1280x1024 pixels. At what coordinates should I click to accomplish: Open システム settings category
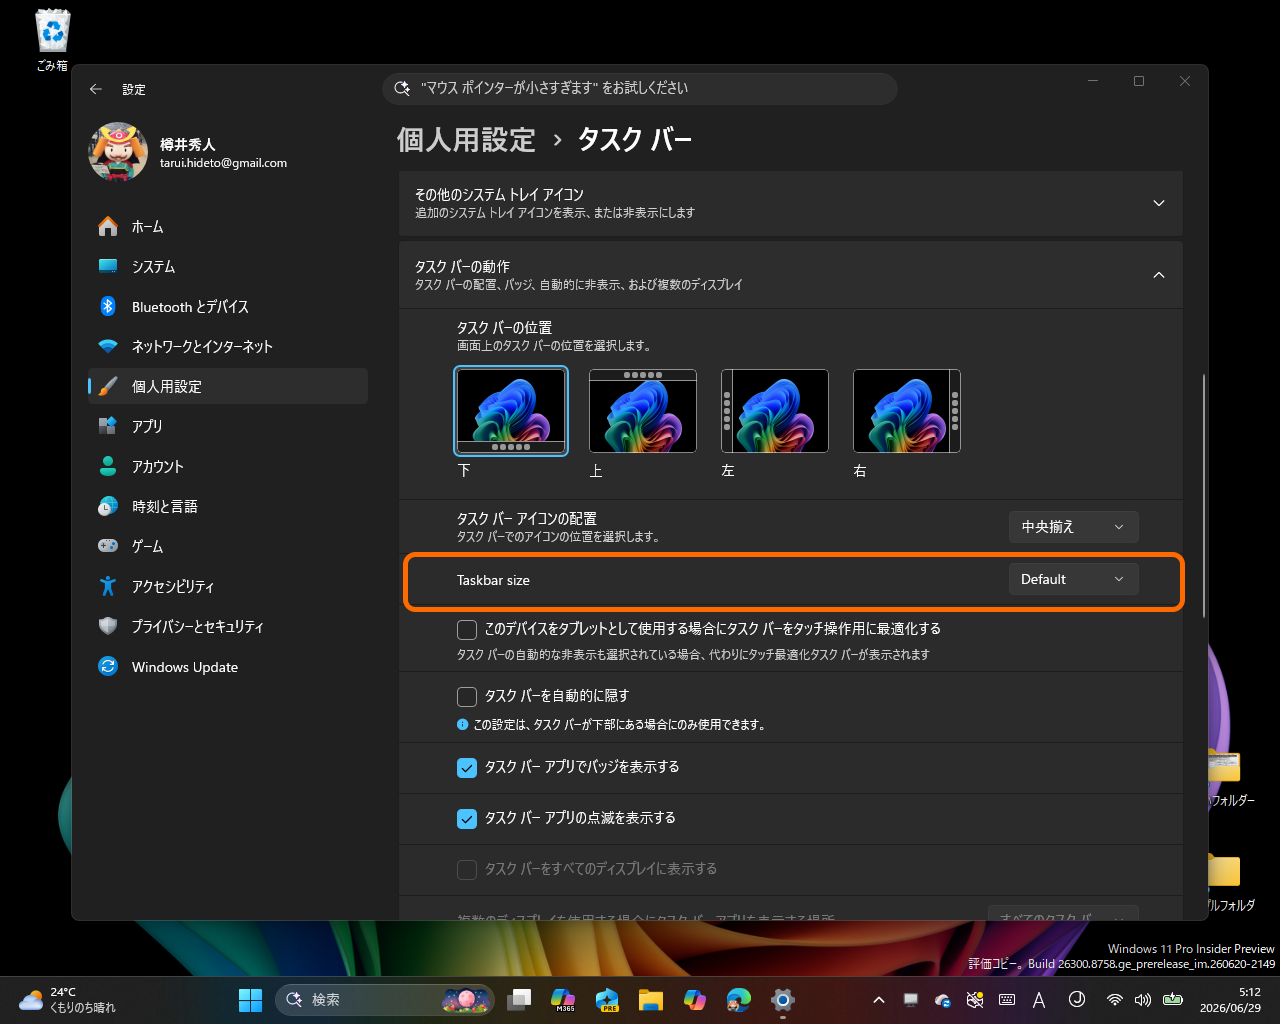[228, 267]
